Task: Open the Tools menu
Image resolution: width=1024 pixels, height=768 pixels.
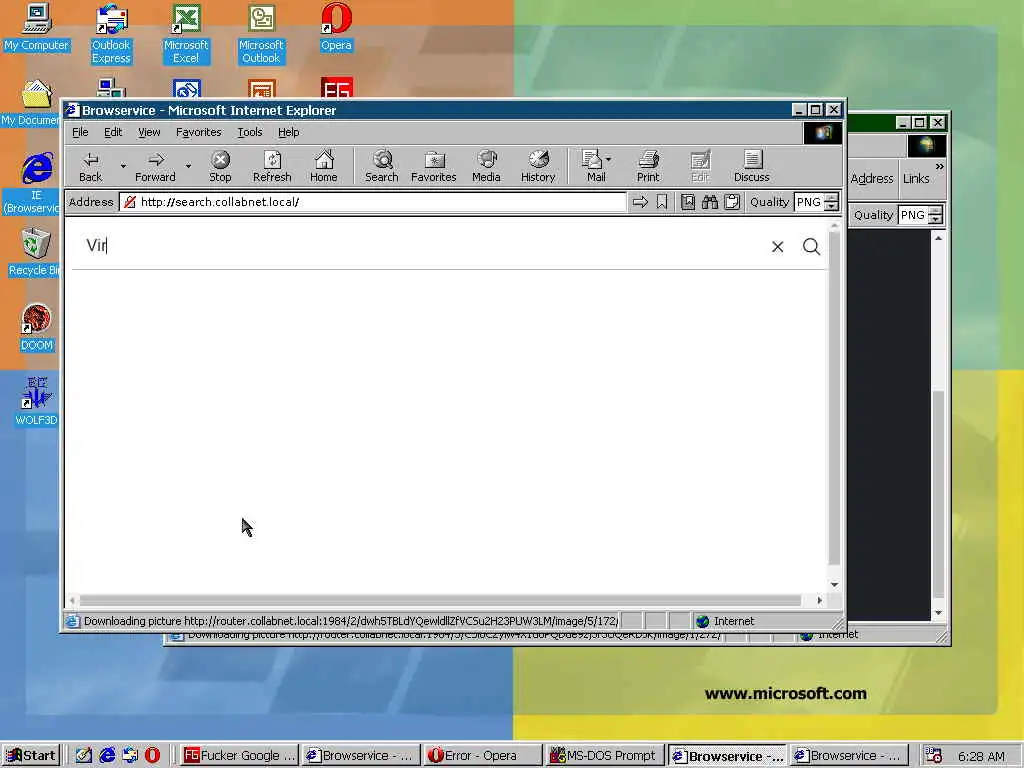Action: pos(249,132)
